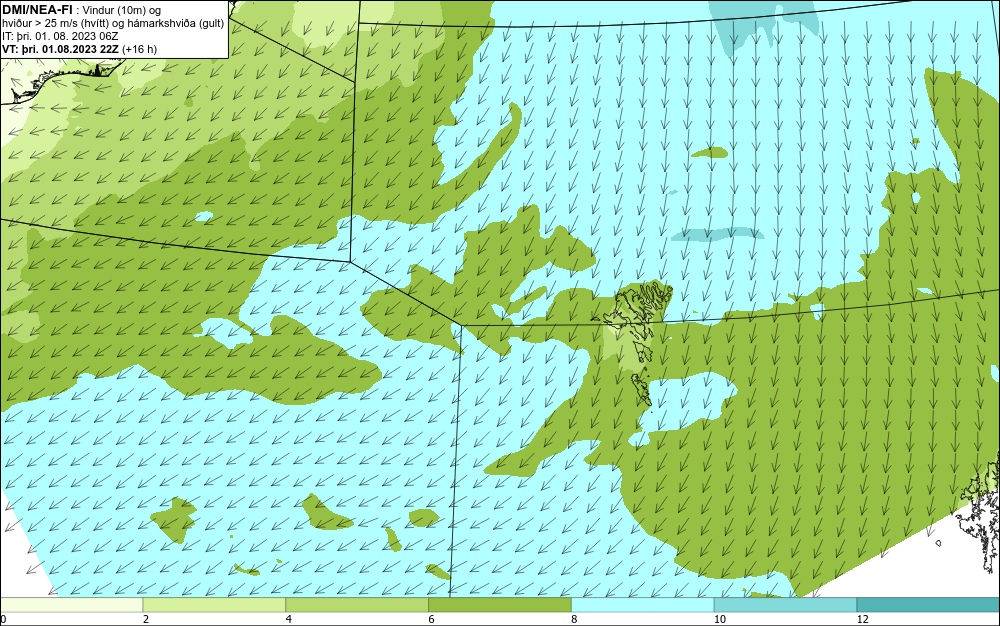Screen dimensions: 1000x626
Task: Click the 10–12 m/s turquoise swatch
Action: pos(786,604)
